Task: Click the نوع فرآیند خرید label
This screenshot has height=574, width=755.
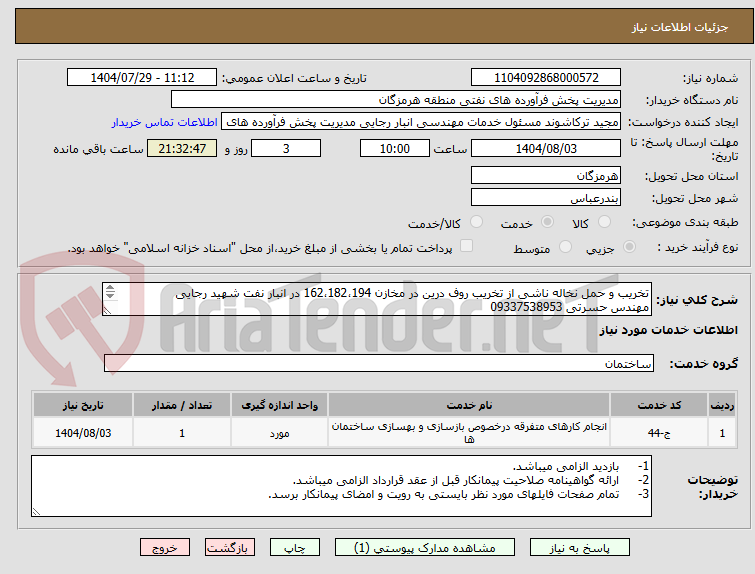Action: click(x=697, y=247)
